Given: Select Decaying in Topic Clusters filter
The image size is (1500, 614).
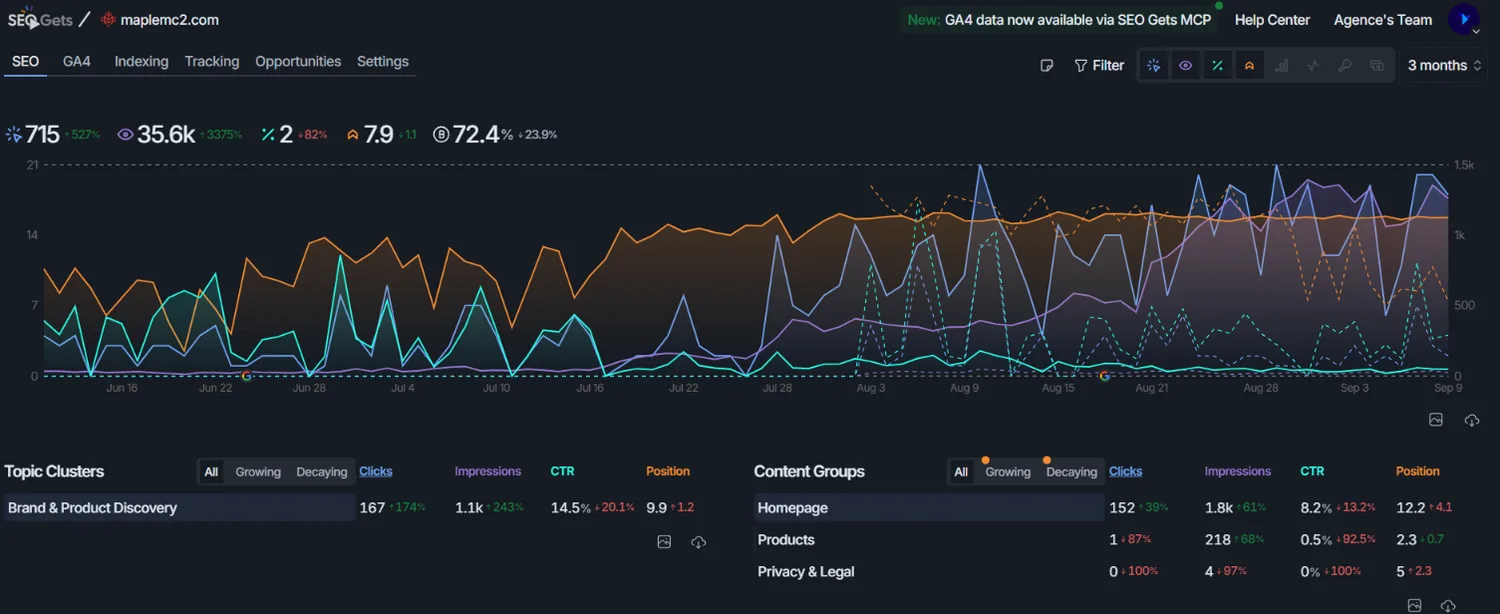Looking at the screenshot, I should (322, 472).
